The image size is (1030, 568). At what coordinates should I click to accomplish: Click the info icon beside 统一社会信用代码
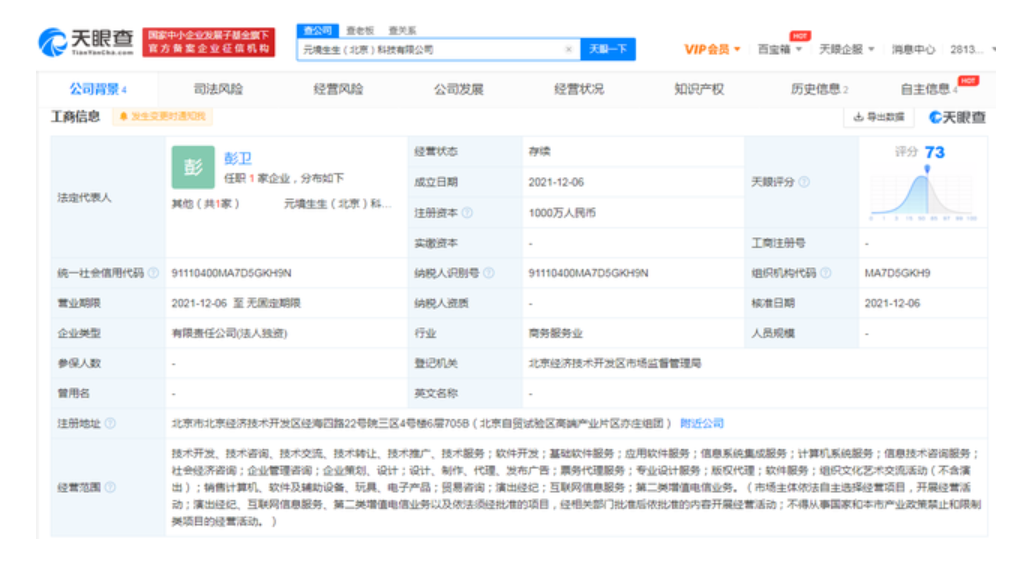[153, 273]
